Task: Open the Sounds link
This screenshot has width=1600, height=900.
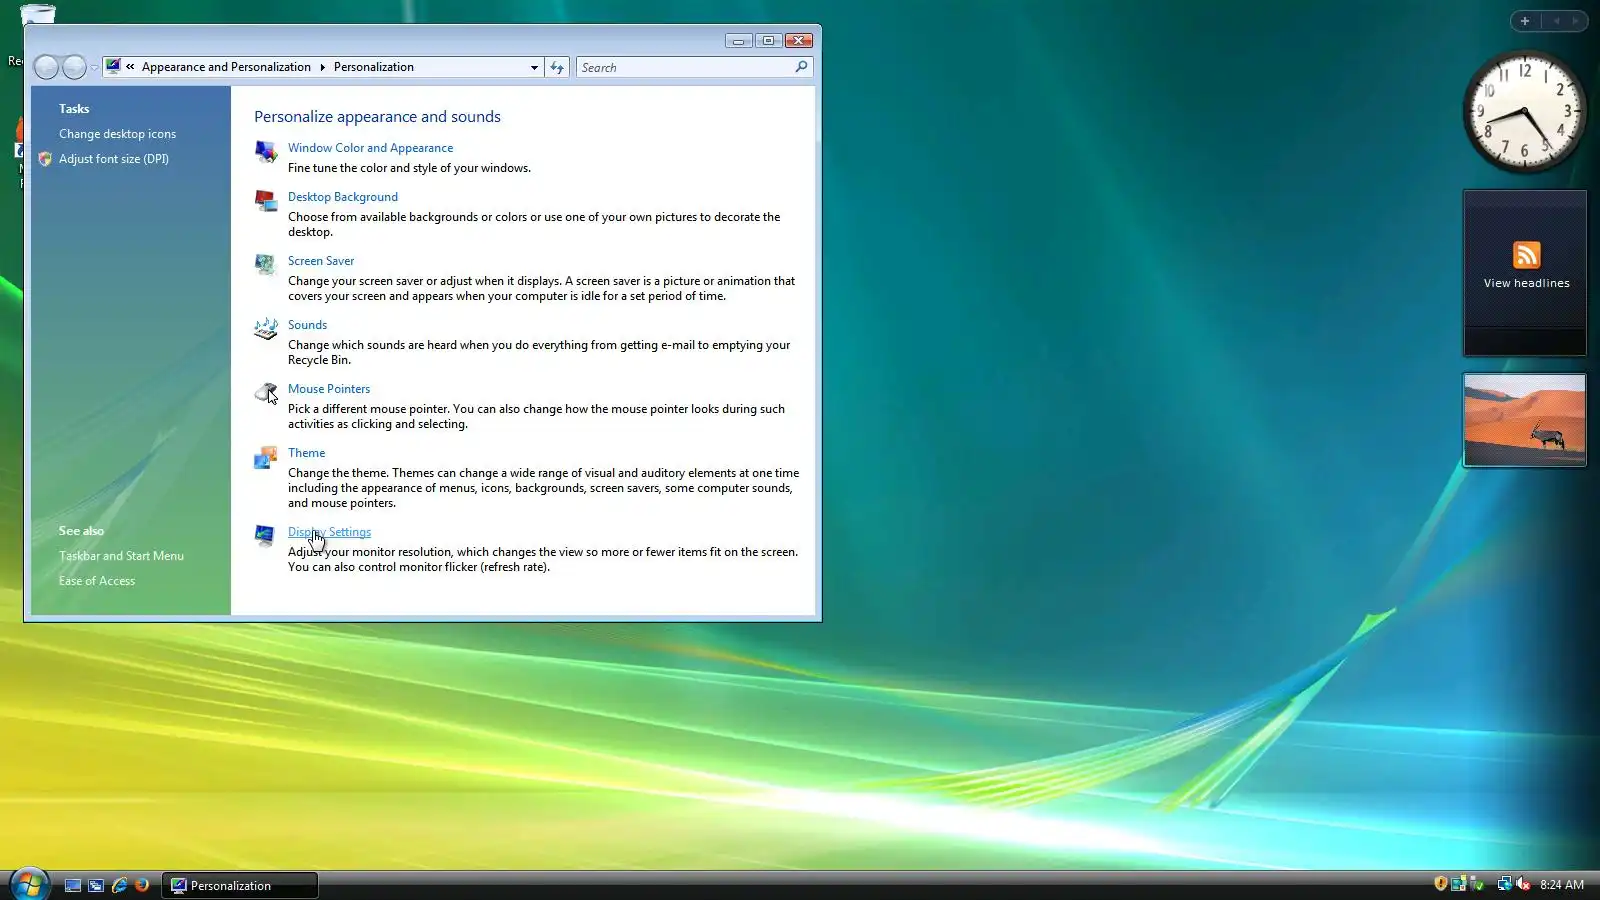Action: [x=307, y=325]
